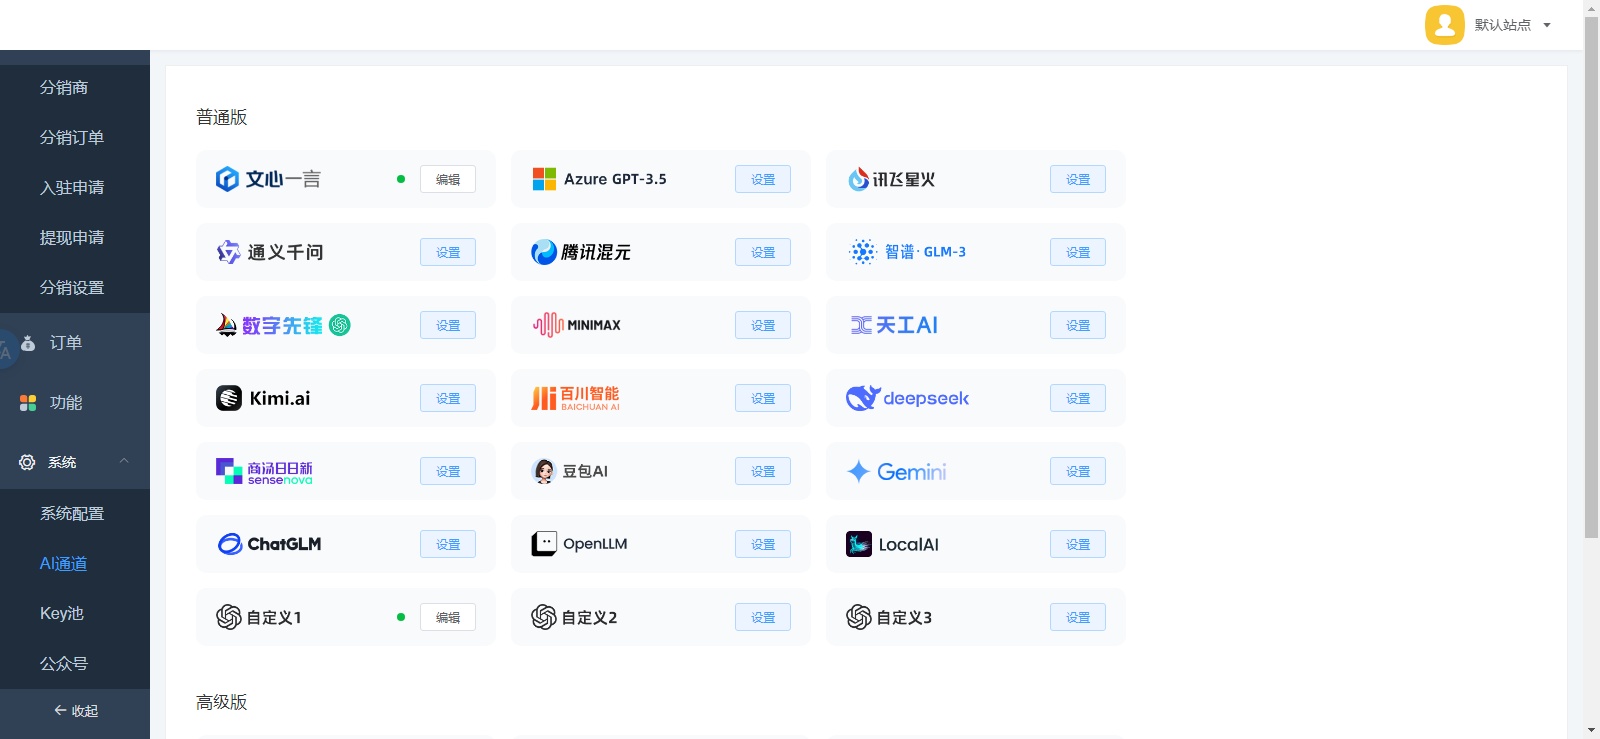
Task: Open 分销订单 in the sidebar
Action: (x=72, y=138)
